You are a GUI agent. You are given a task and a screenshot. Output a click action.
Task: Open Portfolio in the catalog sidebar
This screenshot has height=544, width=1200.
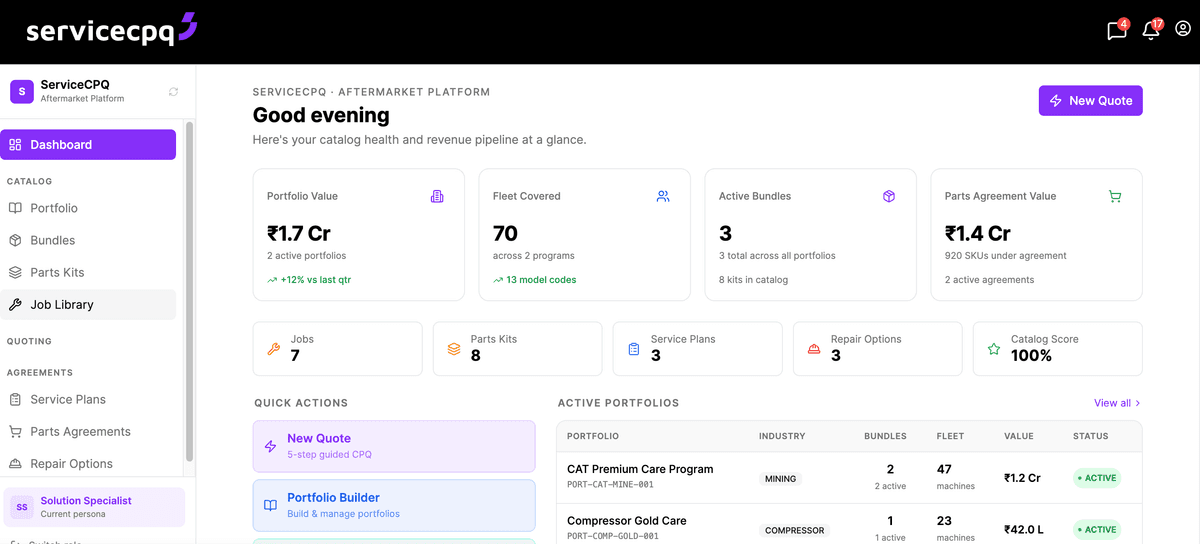point(88,208)
